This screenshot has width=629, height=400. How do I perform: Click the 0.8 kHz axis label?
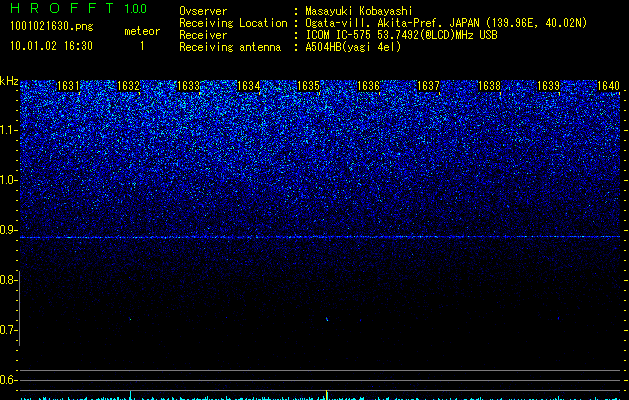pyautogui.click(x=9, y=280)
